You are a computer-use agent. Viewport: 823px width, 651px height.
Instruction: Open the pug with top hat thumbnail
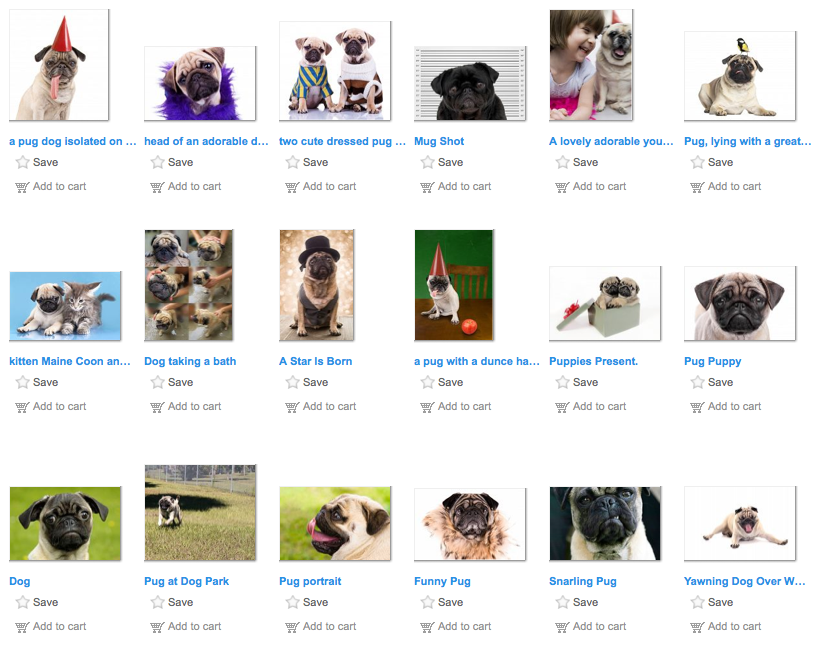click(x=316, y=285)
